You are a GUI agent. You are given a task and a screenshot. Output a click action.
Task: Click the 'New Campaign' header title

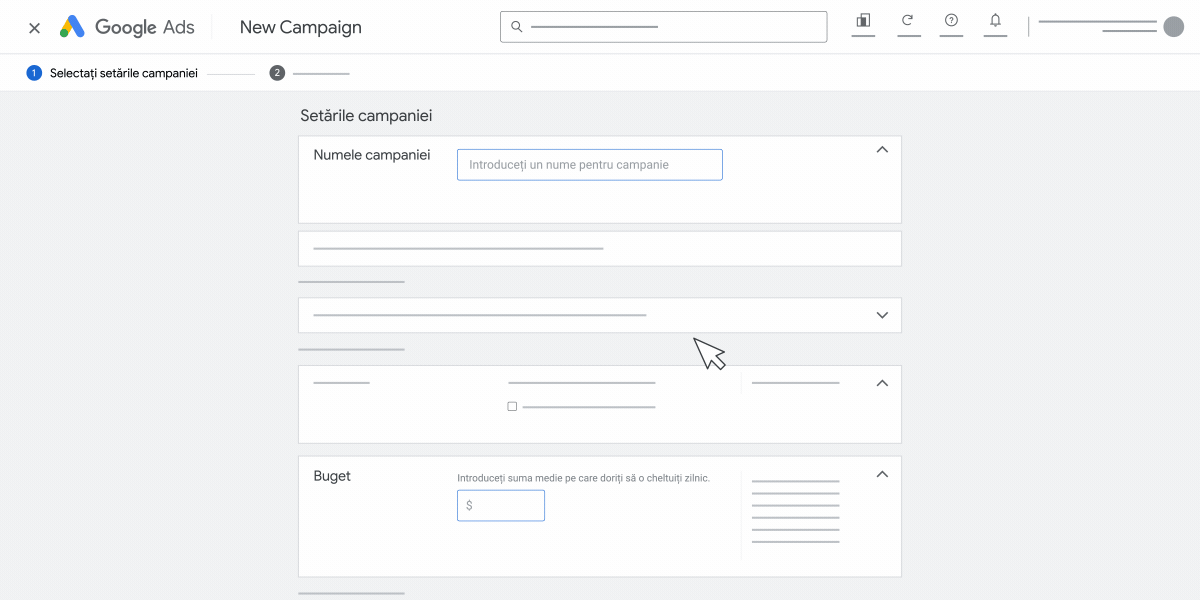[x=300, y=27]
